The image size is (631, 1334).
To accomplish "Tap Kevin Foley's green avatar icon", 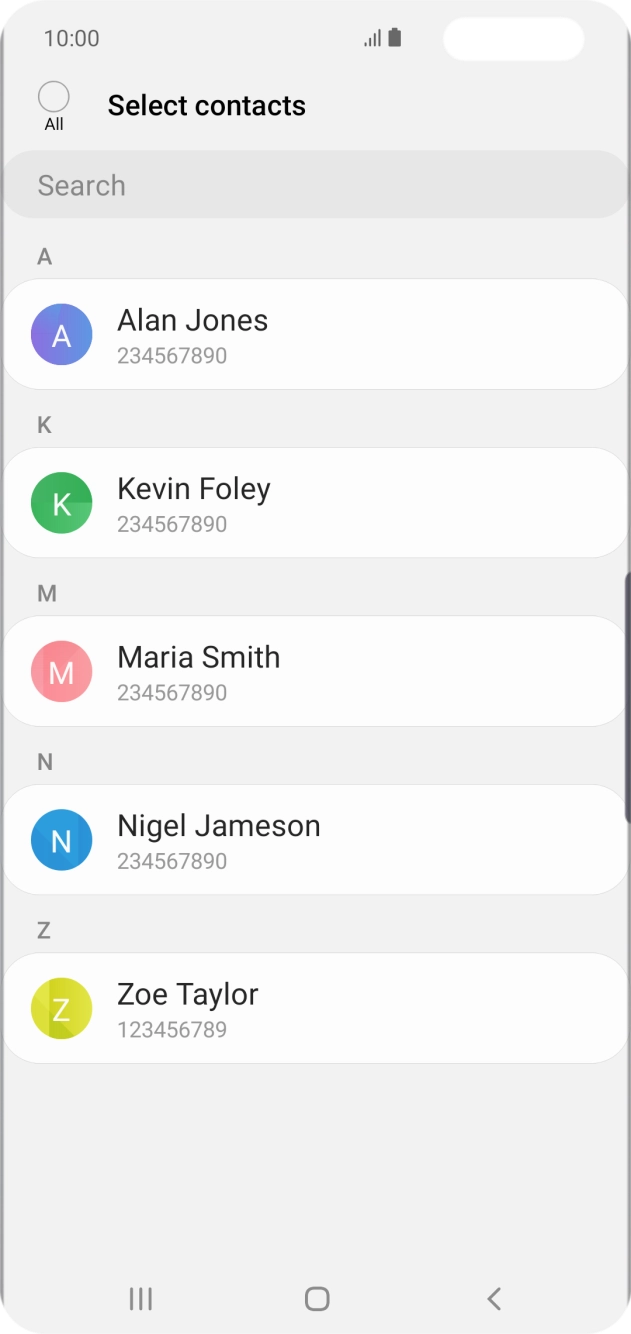I will [x=62, y=503].
